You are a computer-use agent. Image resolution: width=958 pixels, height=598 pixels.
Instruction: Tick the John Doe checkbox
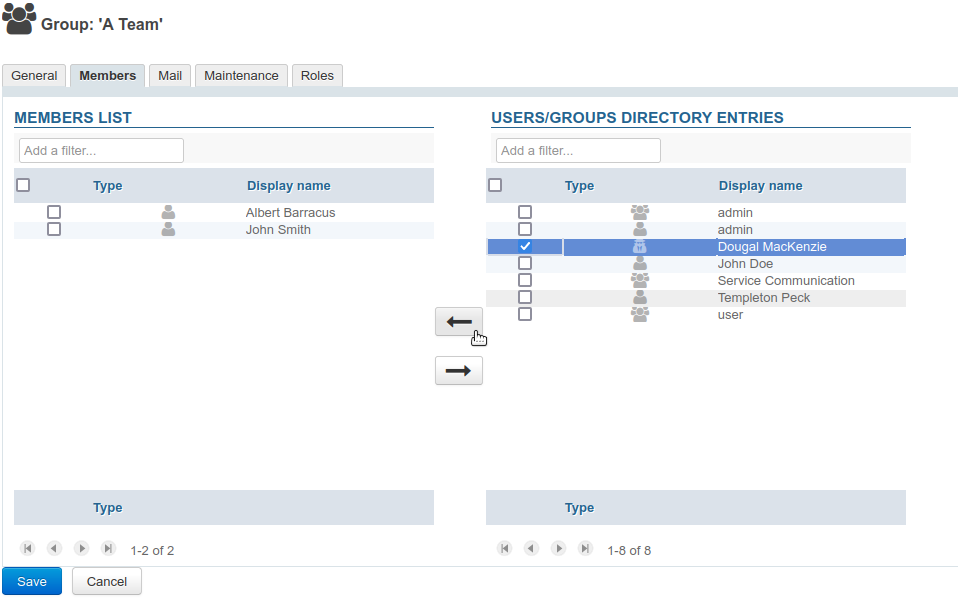pos(525,264)
